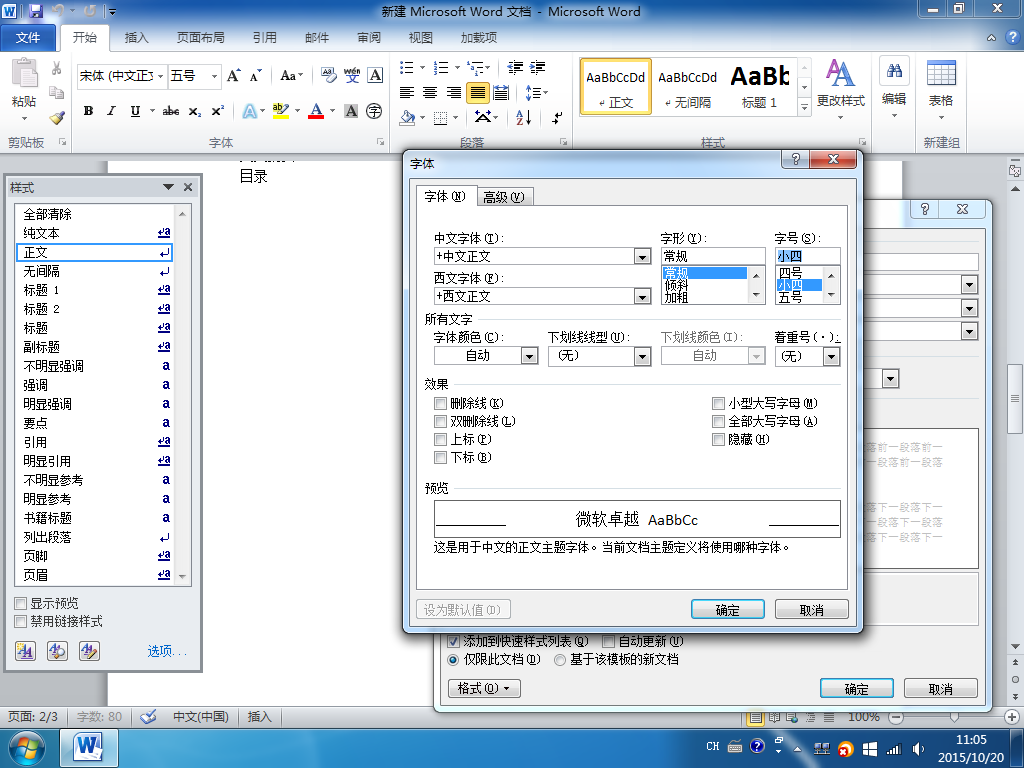Click the font size (字号) input field
The width and height of the screenshot is (1024, 768).
(x=807, y=257)
